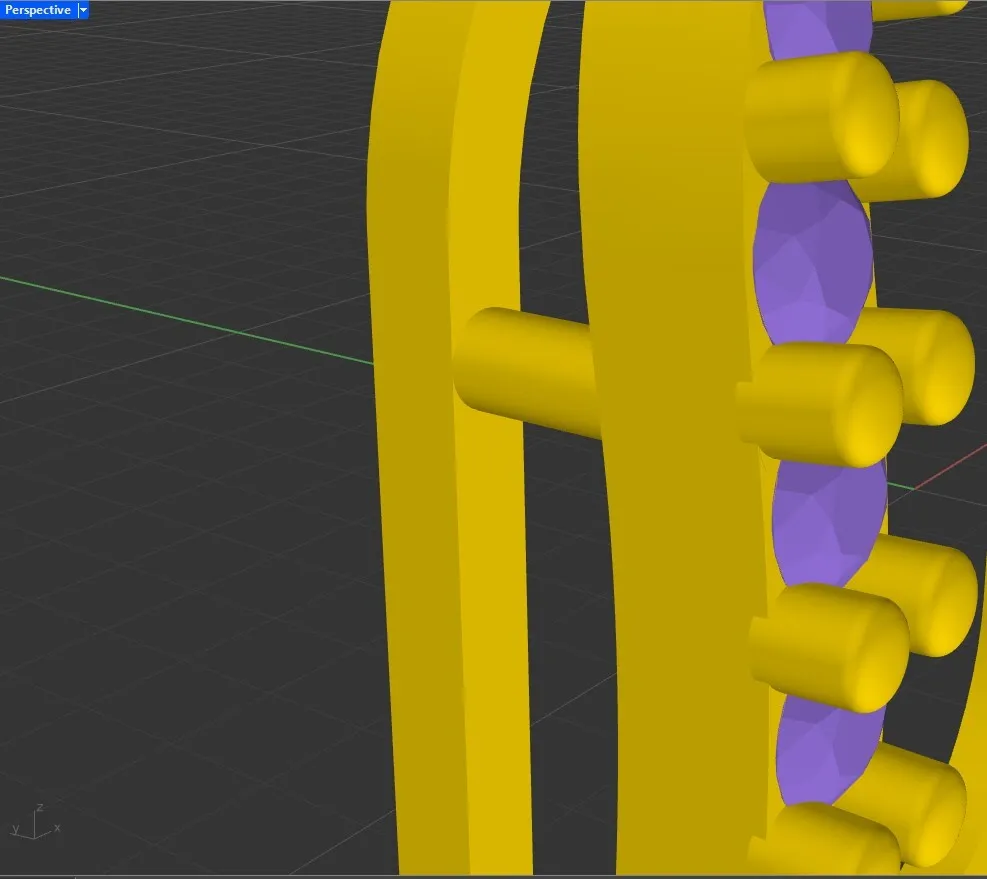Click the world XYZ axis icon
Image resolution: width=987 pixels, height=879 pixels.
(x=36, y=821)
